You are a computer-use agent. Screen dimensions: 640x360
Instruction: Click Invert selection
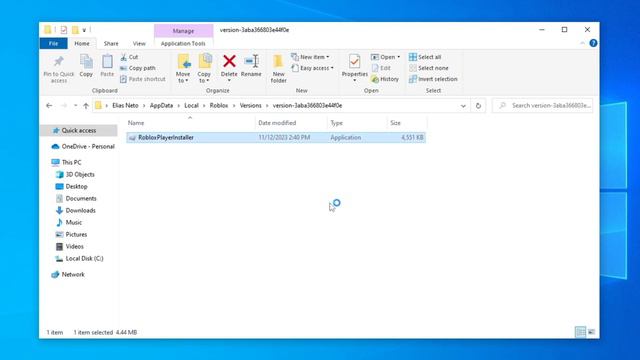[433, 79]
